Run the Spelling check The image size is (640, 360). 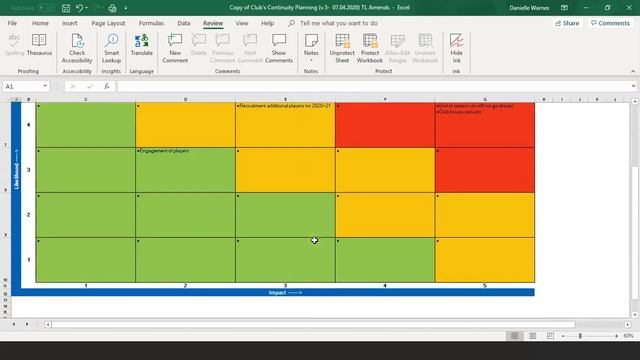pyautogui.click(x=14, y=45)
